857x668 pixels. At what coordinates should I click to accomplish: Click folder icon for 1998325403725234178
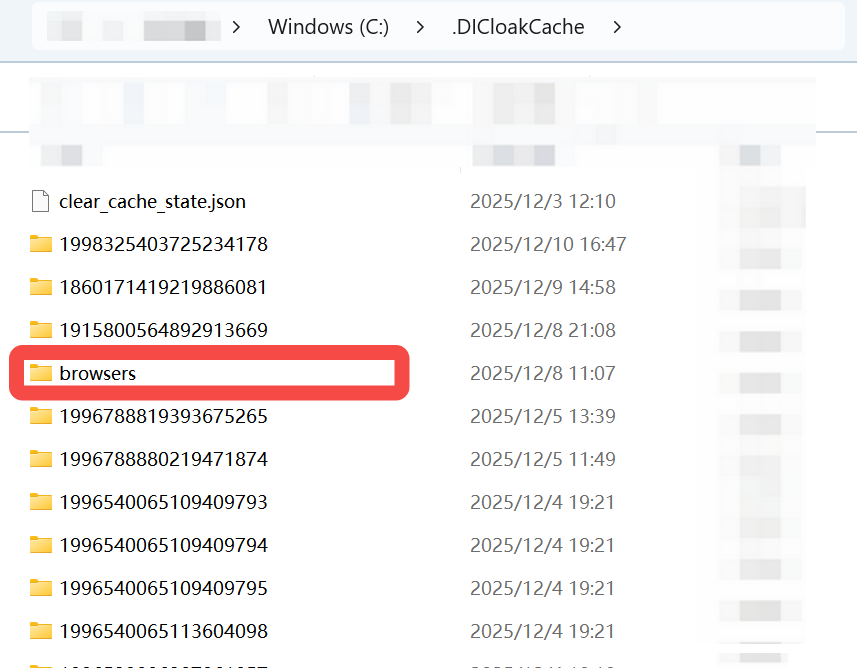pos(40,244)
